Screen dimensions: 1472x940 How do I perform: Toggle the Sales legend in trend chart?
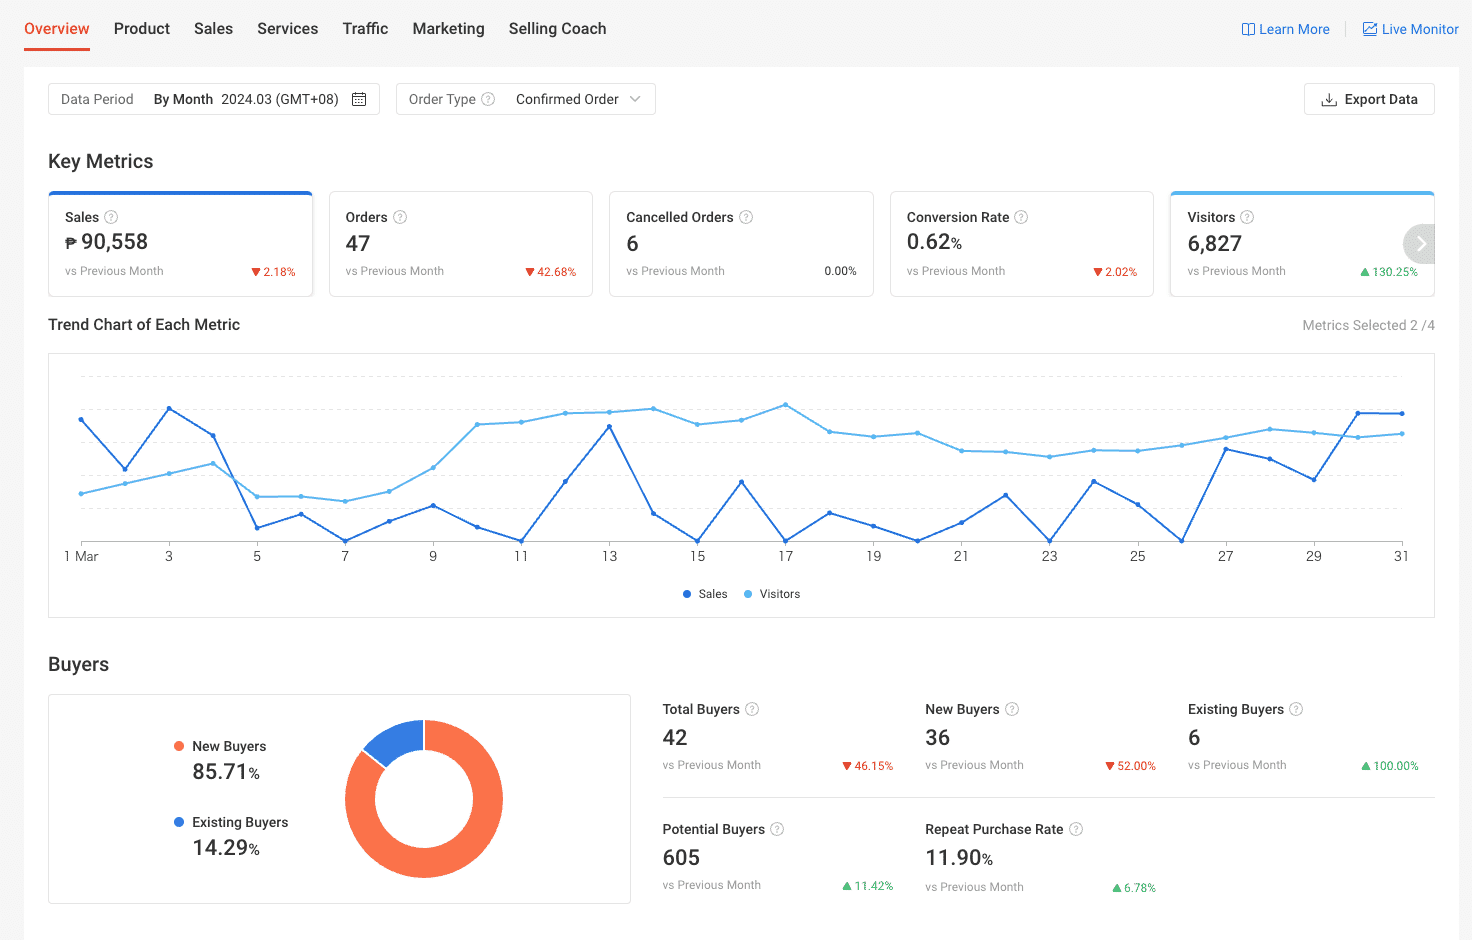[x=705, y=594]
